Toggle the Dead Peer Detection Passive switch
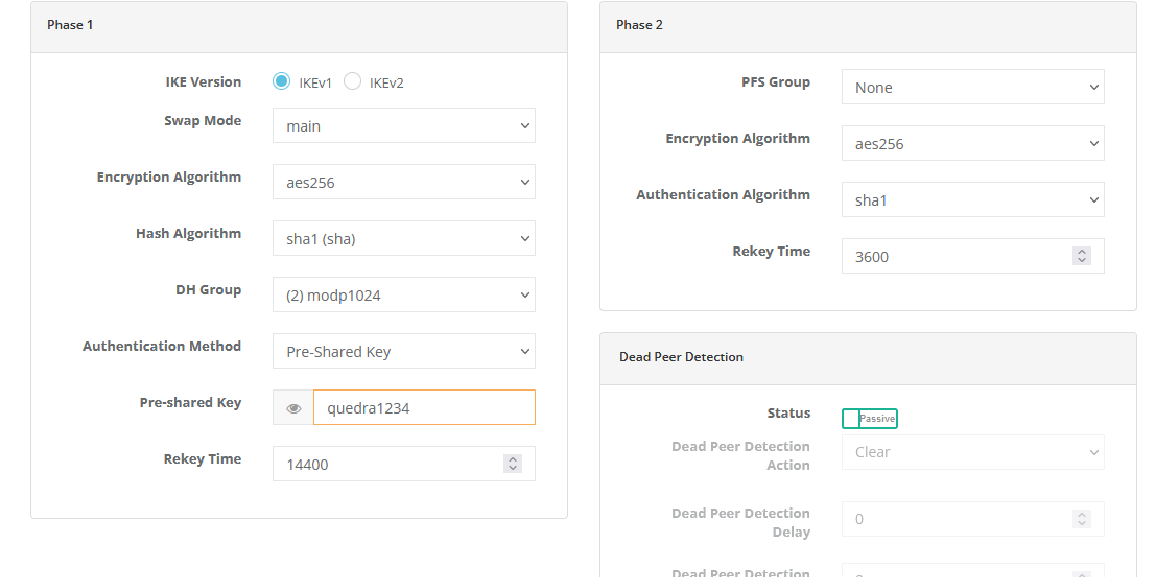The height and width of the screenshot is (577, 1169). [869, 418]
